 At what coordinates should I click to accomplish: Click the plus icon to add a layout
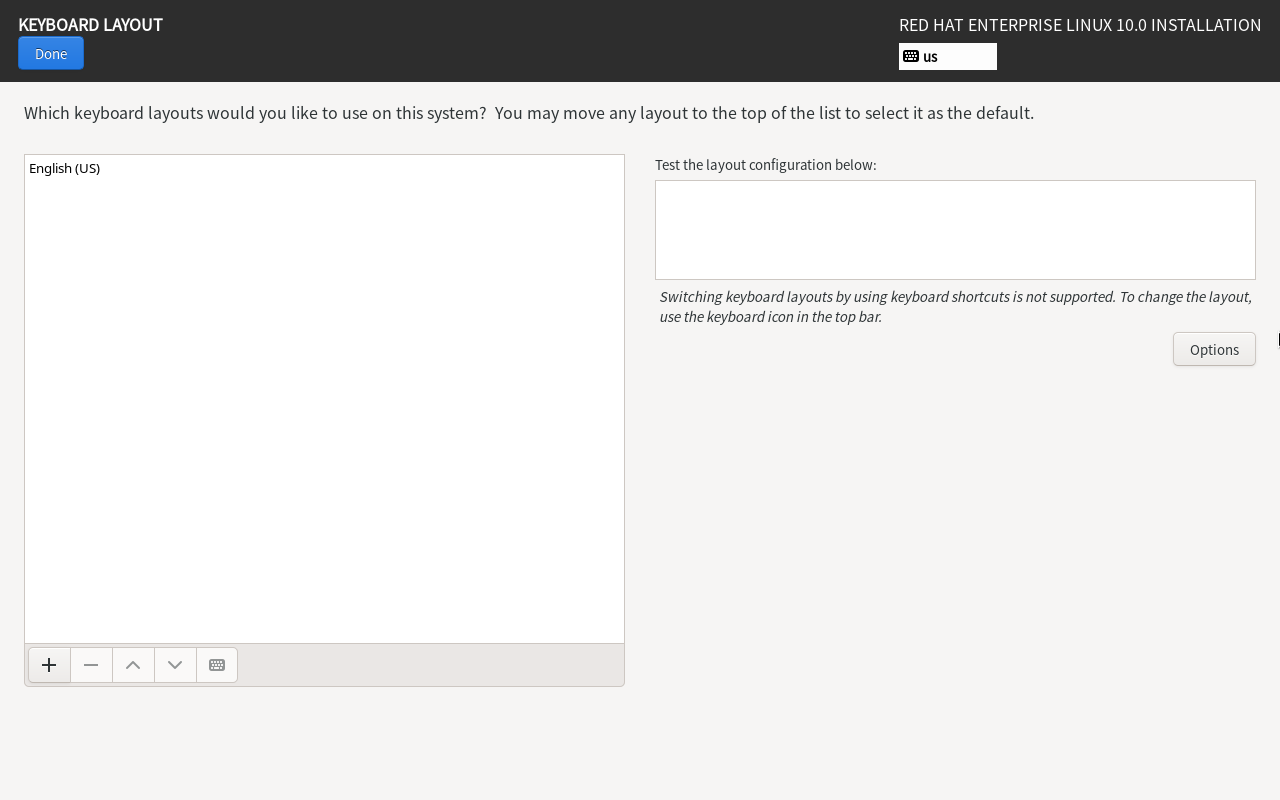[49, 665]
